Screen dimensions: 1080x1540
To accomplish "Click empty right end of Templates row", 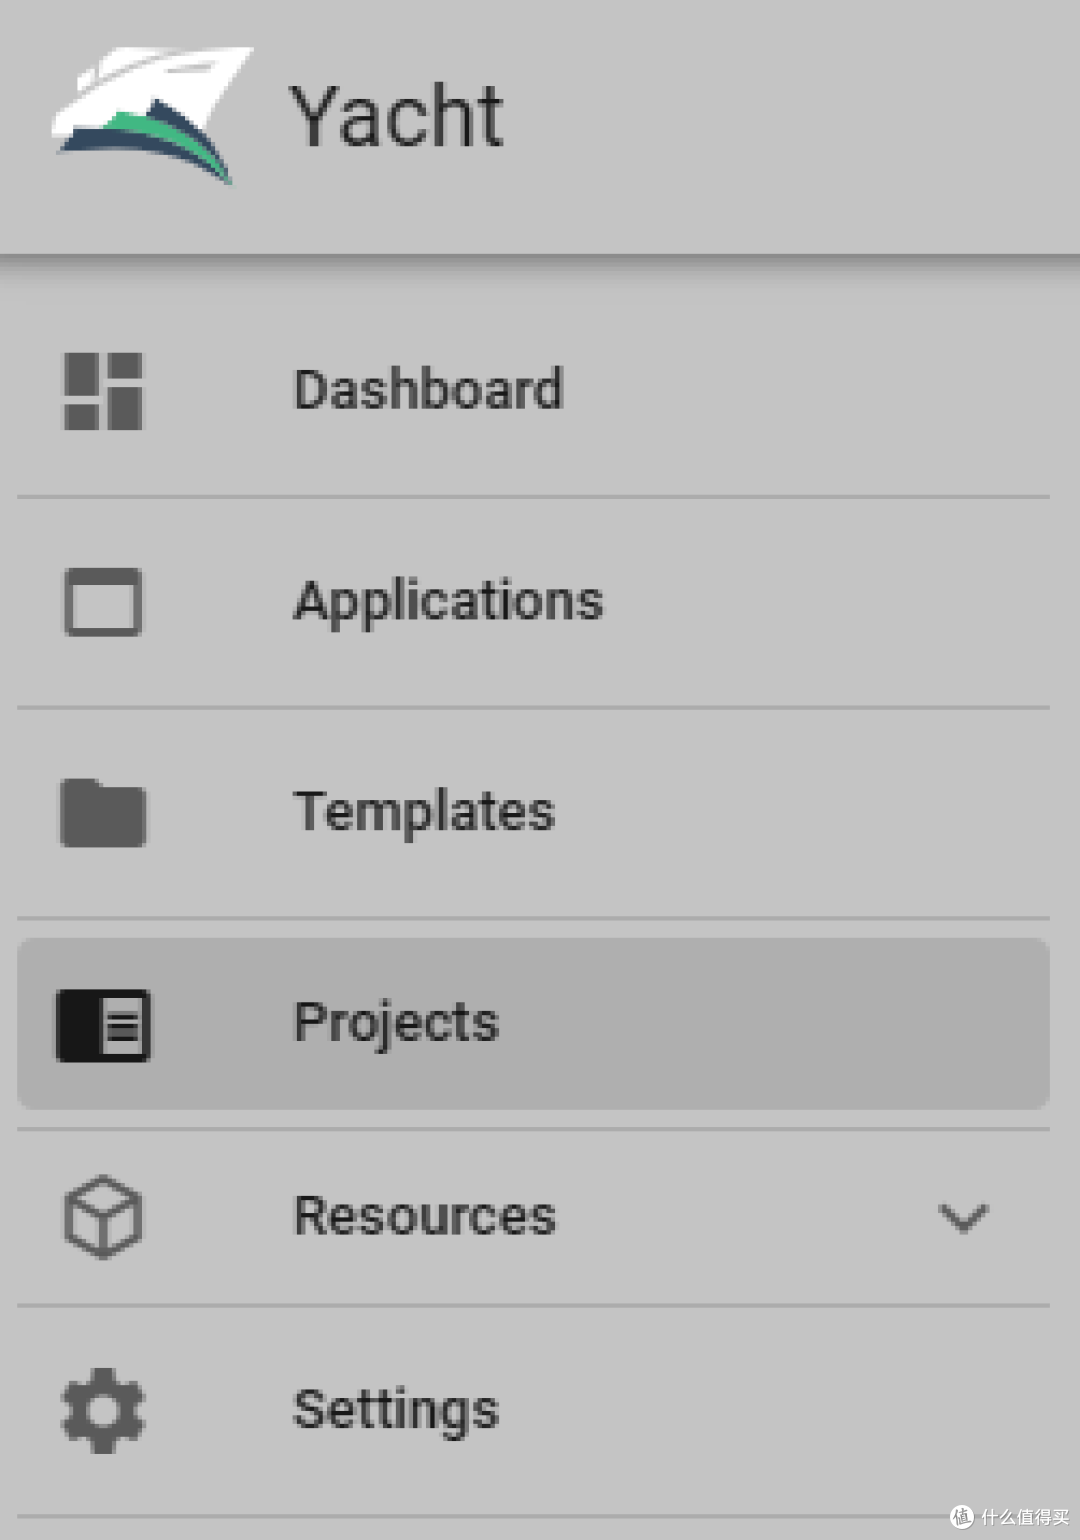I will pyautogui.click(x=900, y=812).
